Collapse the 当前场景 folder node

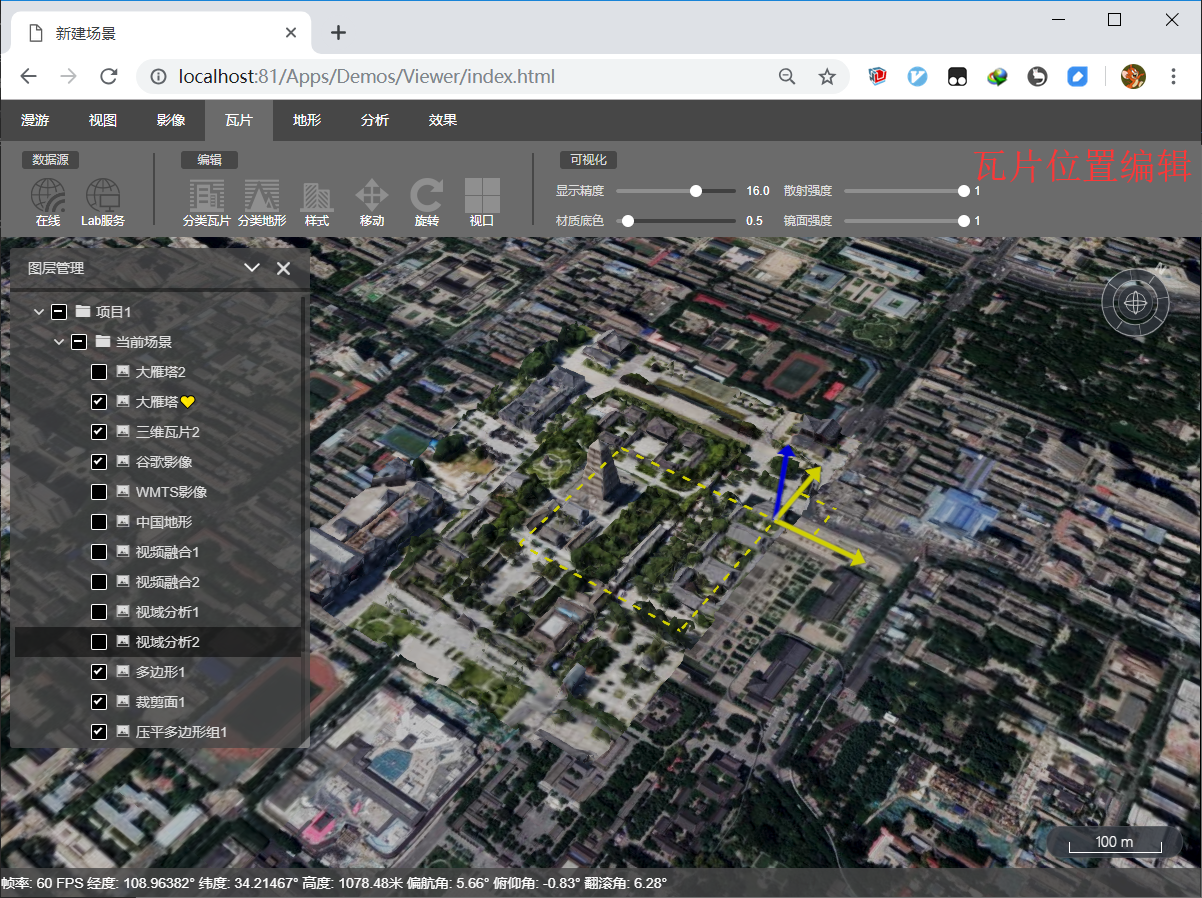(x=59, y=342)
